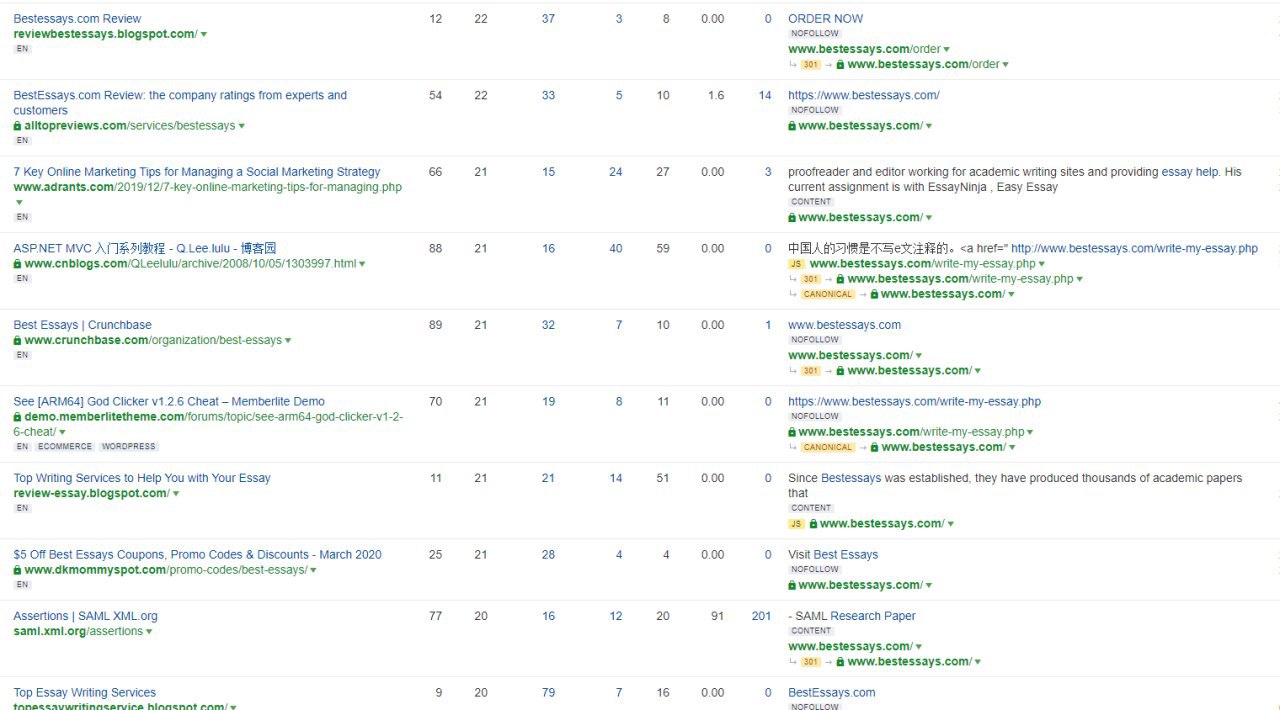Open dropdown under the adrants.com URL

point(18,202)
